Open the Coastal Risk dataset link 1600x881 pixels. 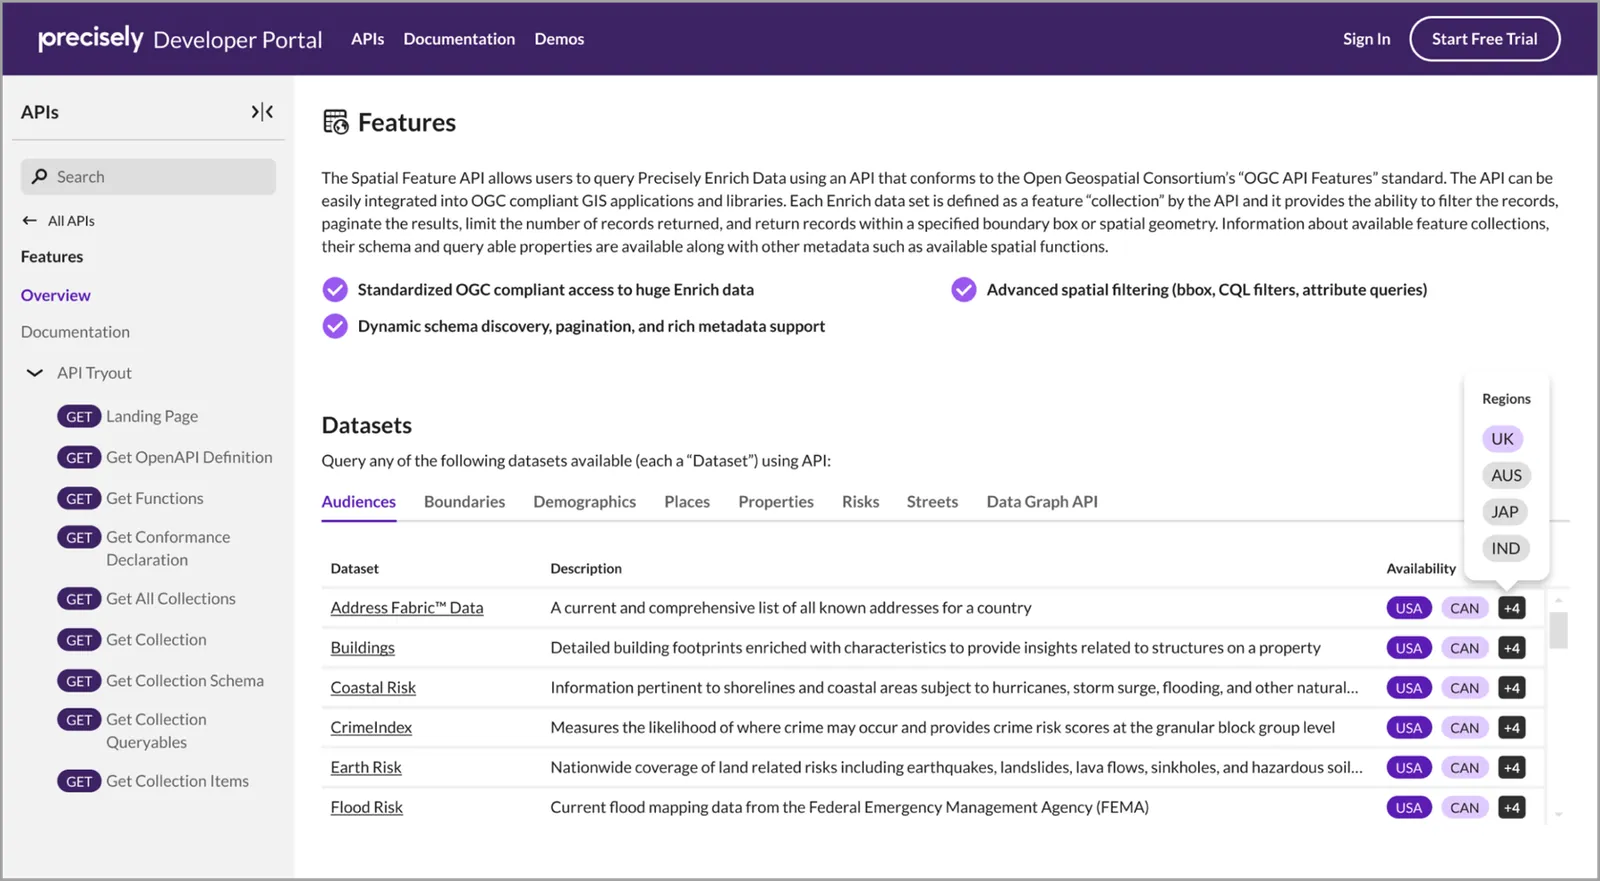pyautogui.click(x=373, y=688)
